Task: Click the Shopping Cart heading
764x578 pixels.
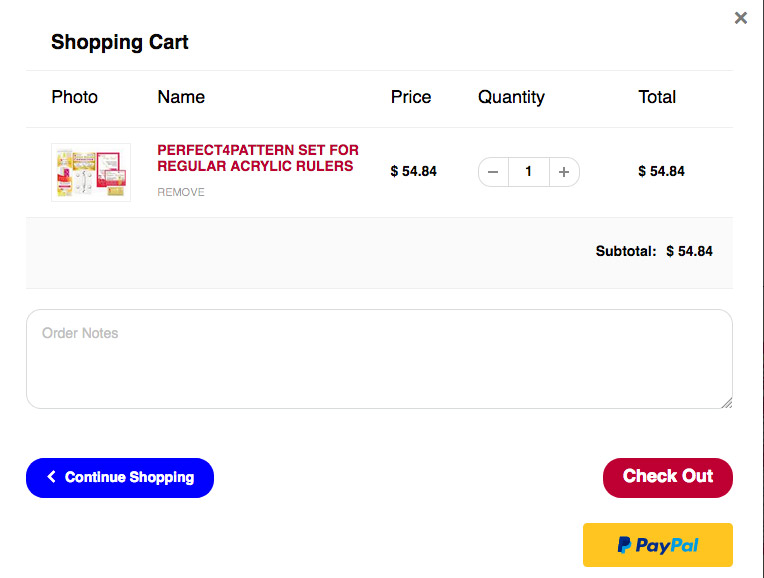Action: click(x=120, y=42)
